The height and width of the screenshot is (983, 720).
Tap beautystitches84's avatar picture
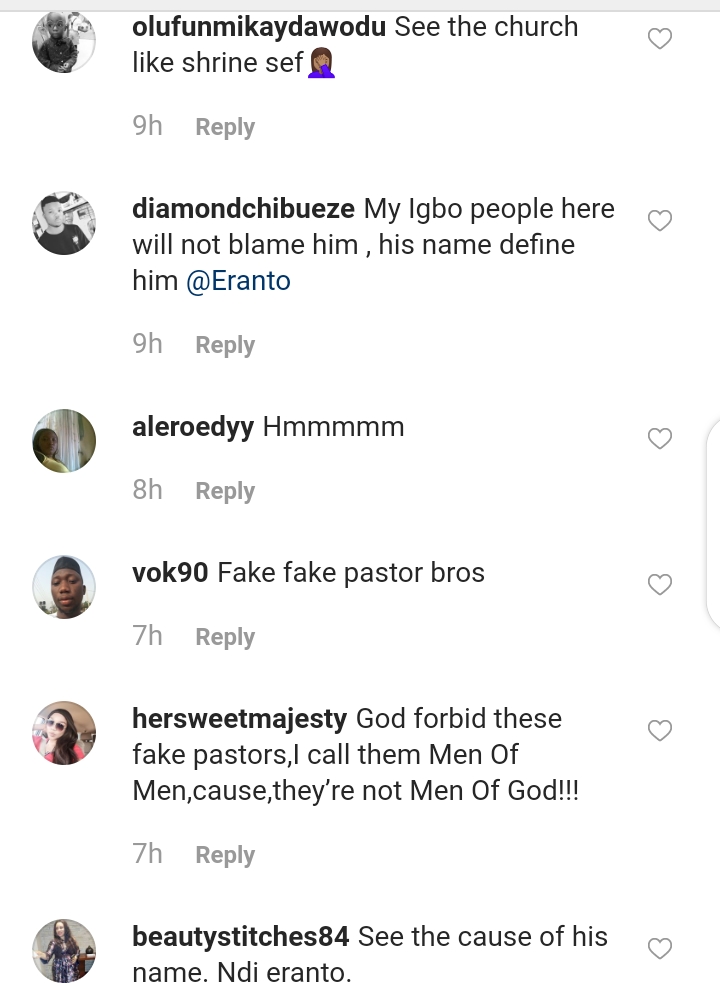tap(64, 950)
